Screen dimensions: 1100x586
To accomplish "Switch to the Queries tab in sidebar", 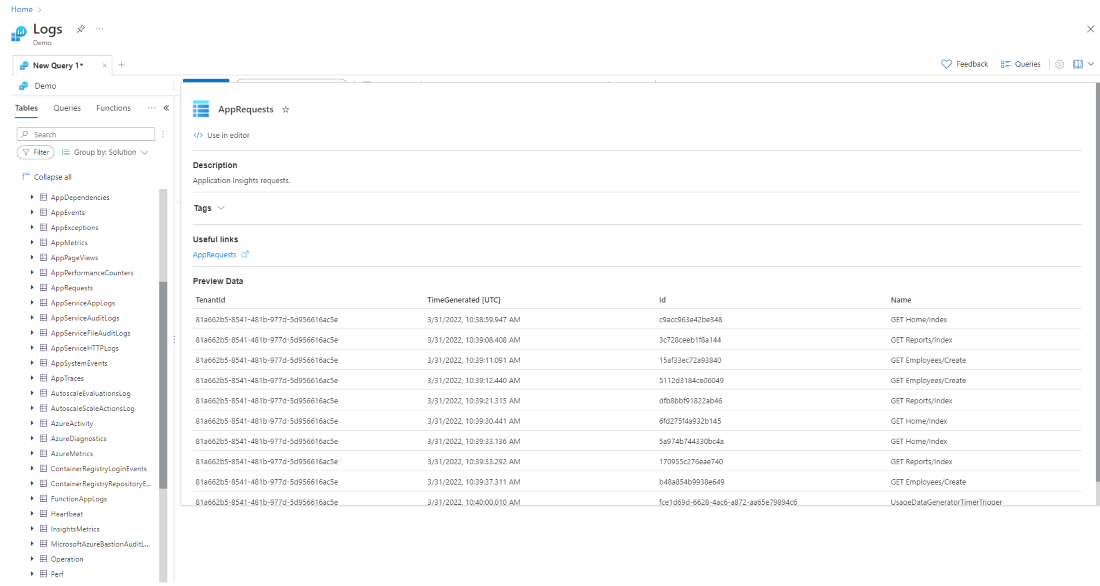I will [x=67, y=108].
